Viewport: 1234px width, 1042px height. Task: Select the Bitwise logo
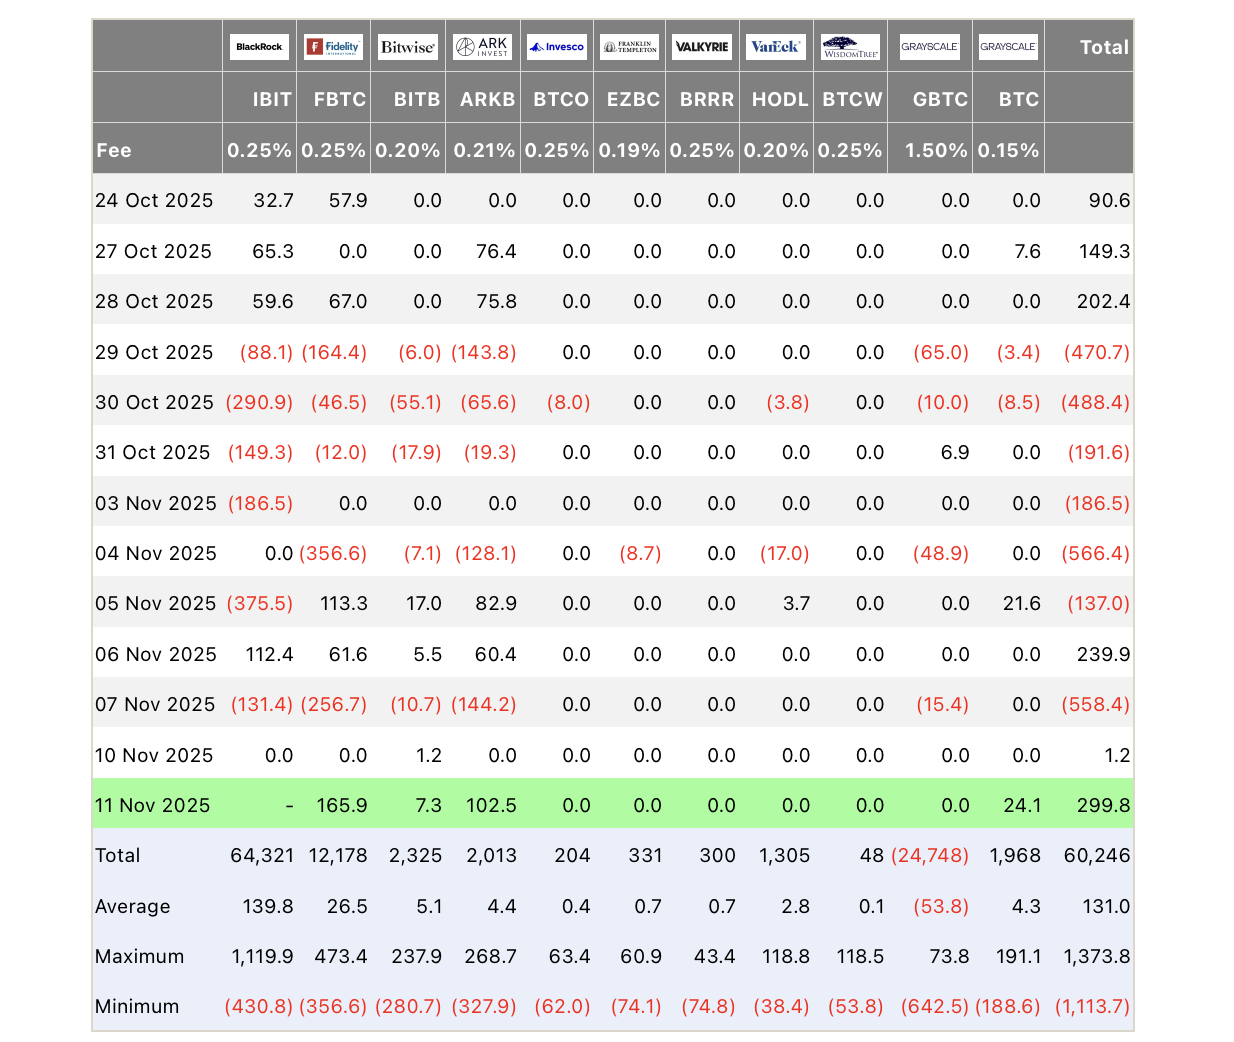(x=407, y=47)
